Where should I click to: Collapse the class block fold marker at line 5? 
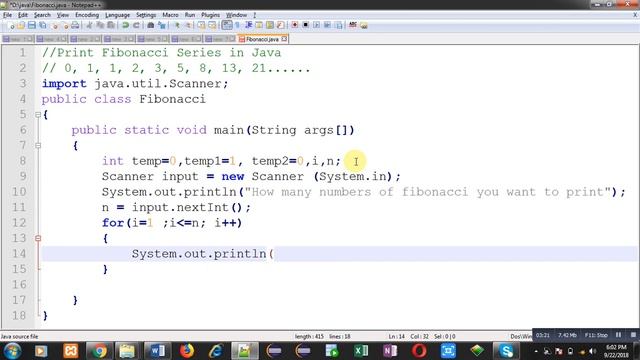(38, 115)
